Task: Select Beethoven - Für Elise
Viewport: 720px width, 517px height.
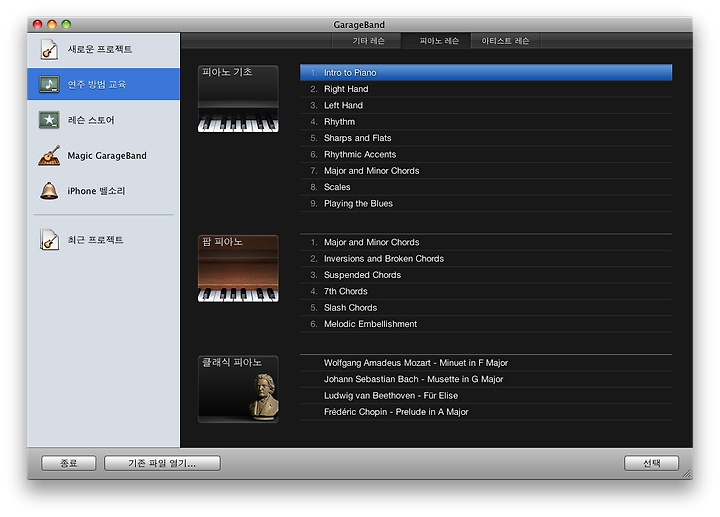Action: (486, 395)
